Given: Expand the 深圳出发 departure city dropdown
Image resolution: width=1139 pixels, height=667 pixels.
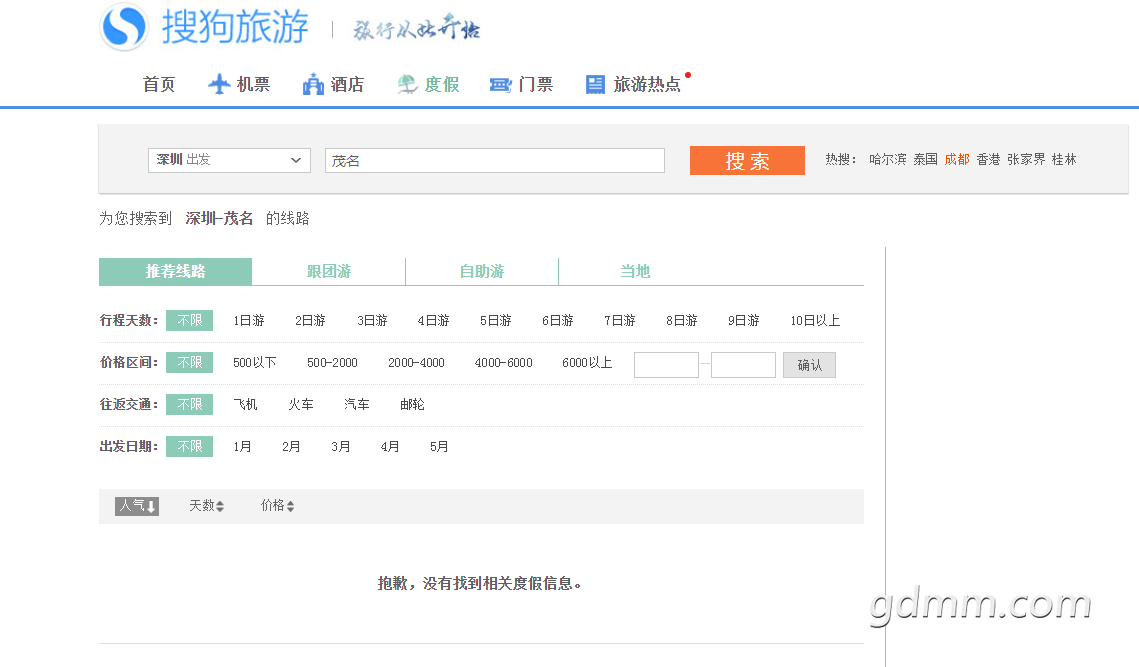Looking at the screenshot, I should point(230,160).
